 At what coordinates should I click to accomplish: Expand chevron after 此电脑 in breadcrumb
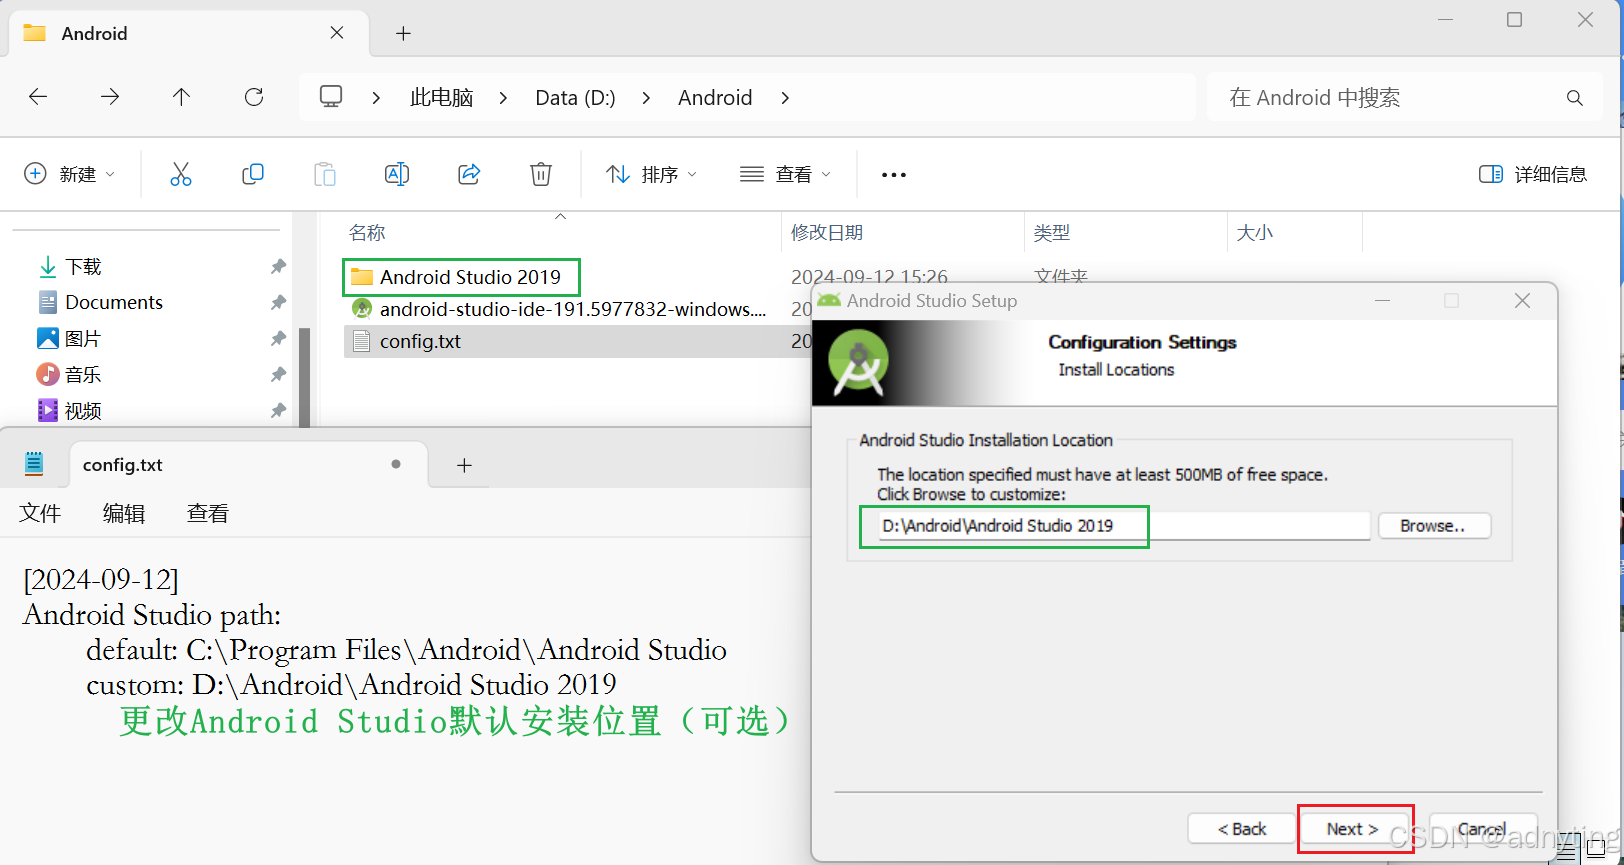[x=503, y=98]
